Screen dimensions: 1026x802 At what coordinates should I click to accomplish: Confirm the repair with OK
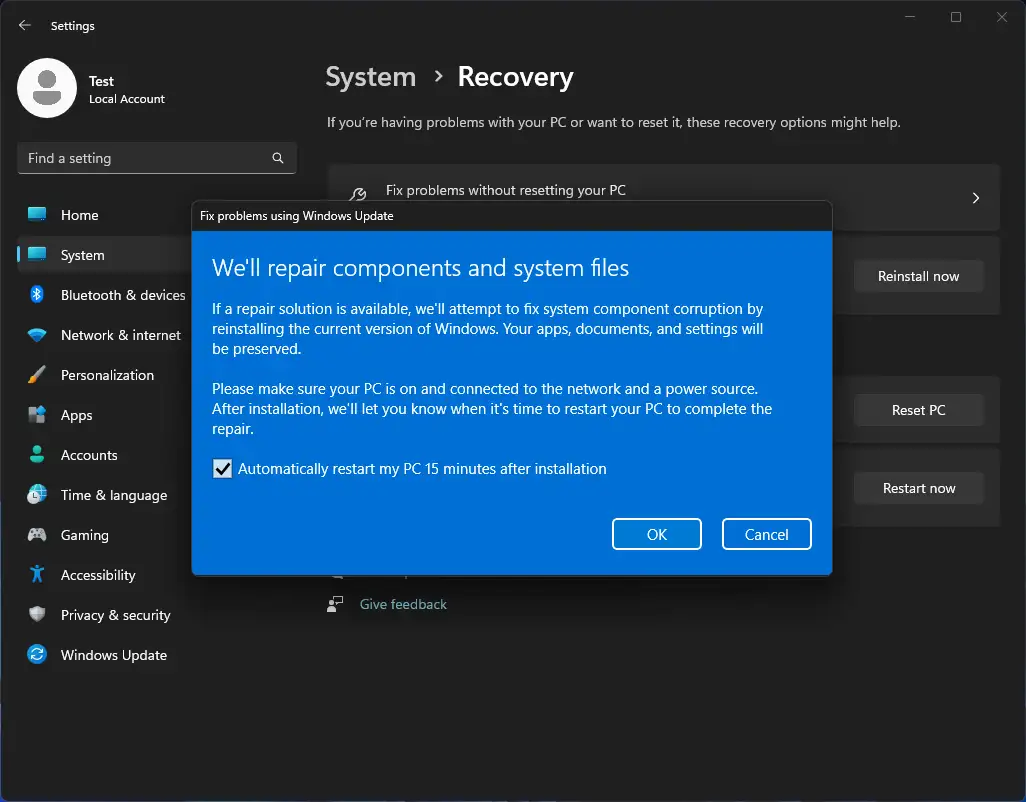click(x=656, y=534)
